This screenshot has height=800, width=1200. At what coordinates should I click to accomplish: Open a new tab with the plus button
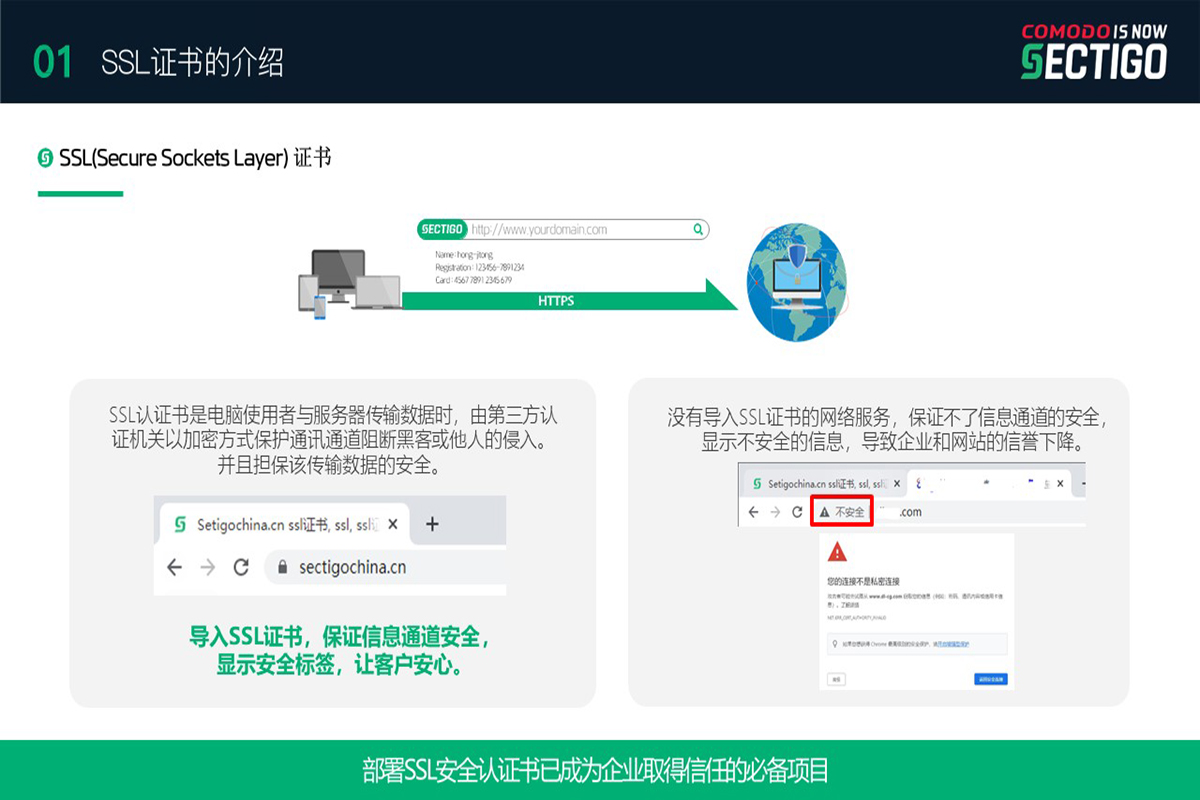[432, 524]
